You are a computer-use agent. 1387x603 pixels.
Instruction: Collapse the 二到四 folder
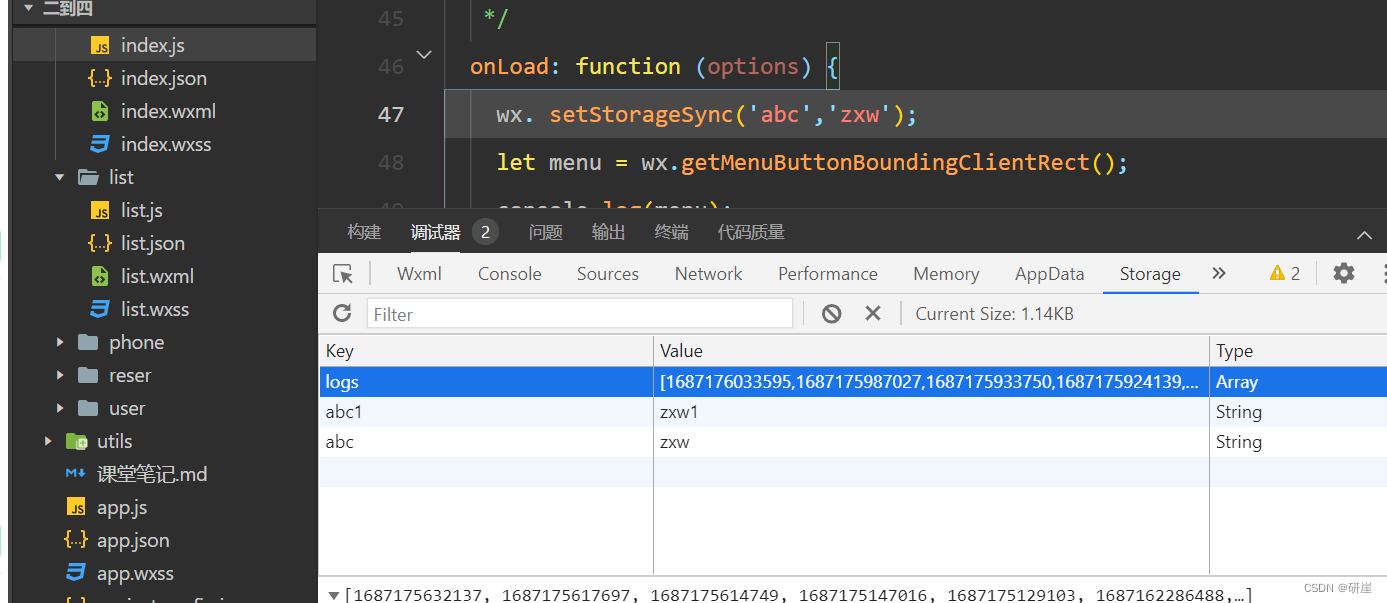coord(28,8)
